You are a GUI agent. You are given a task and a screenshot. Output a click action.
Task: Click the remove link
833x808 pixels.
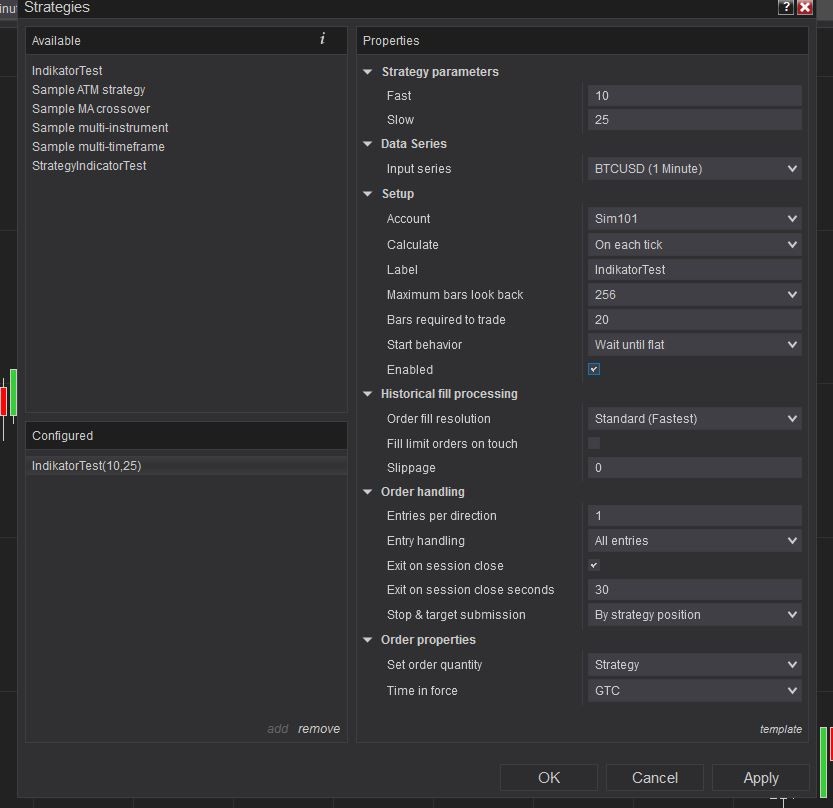[x=319, y=729]
